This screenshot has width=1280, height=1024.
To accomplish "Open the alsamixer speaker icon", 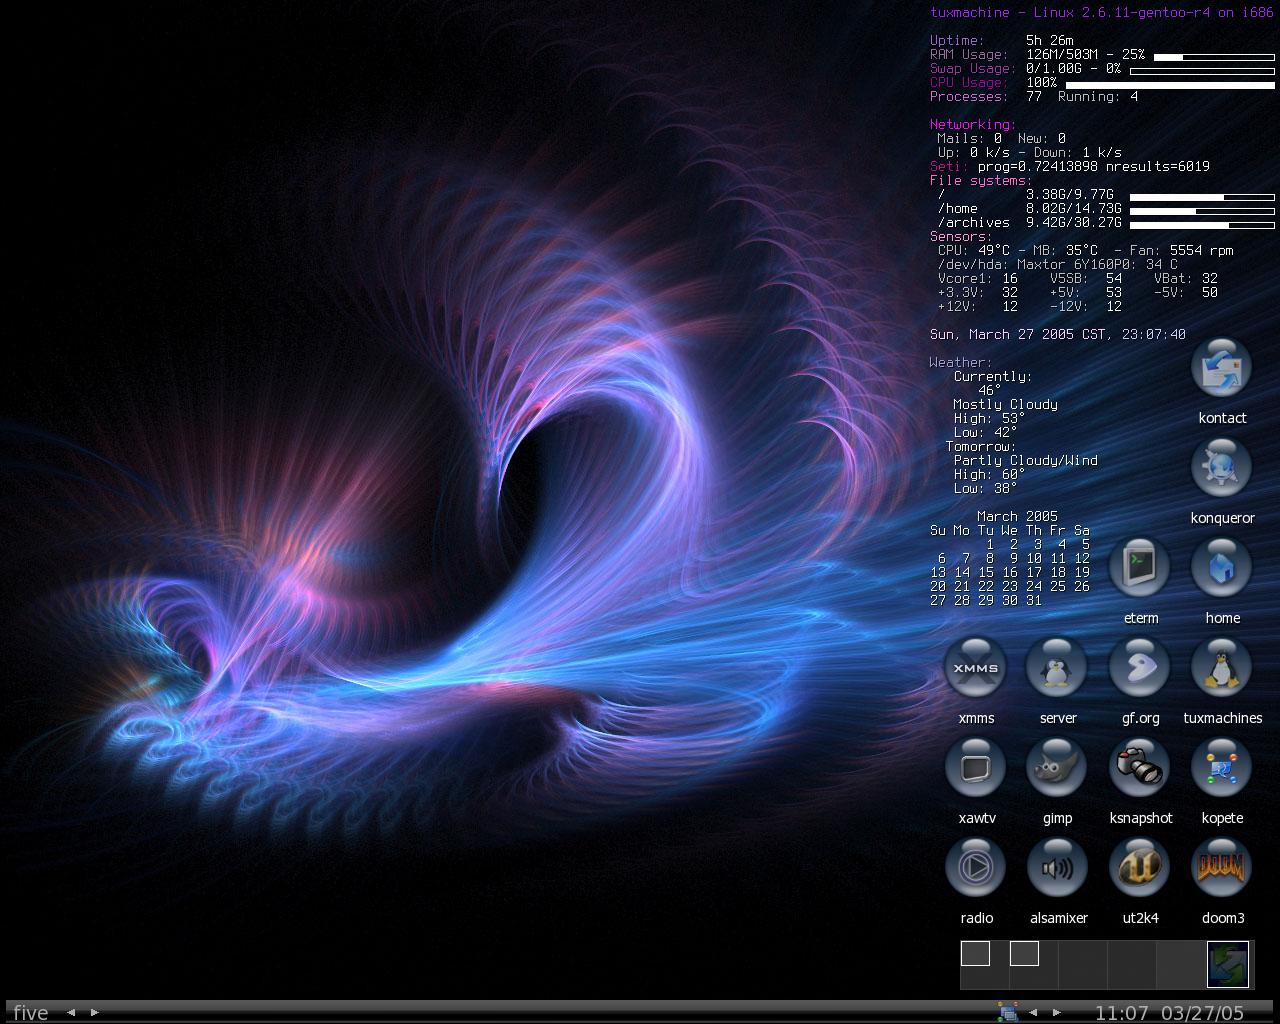I will [1057, 867].
